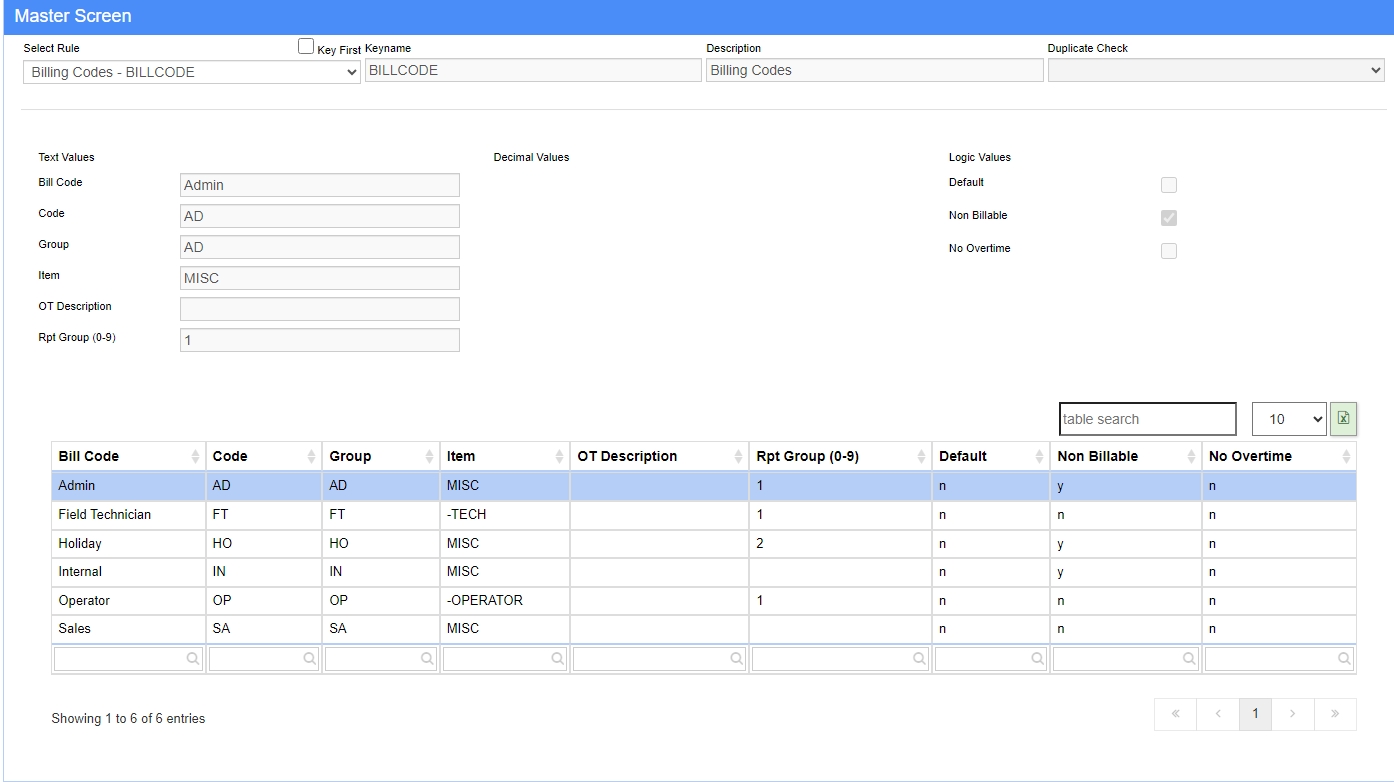Go to the last page of results
The height and width of the screenshot is (782, 1394).
click(x=1335, y=714)
